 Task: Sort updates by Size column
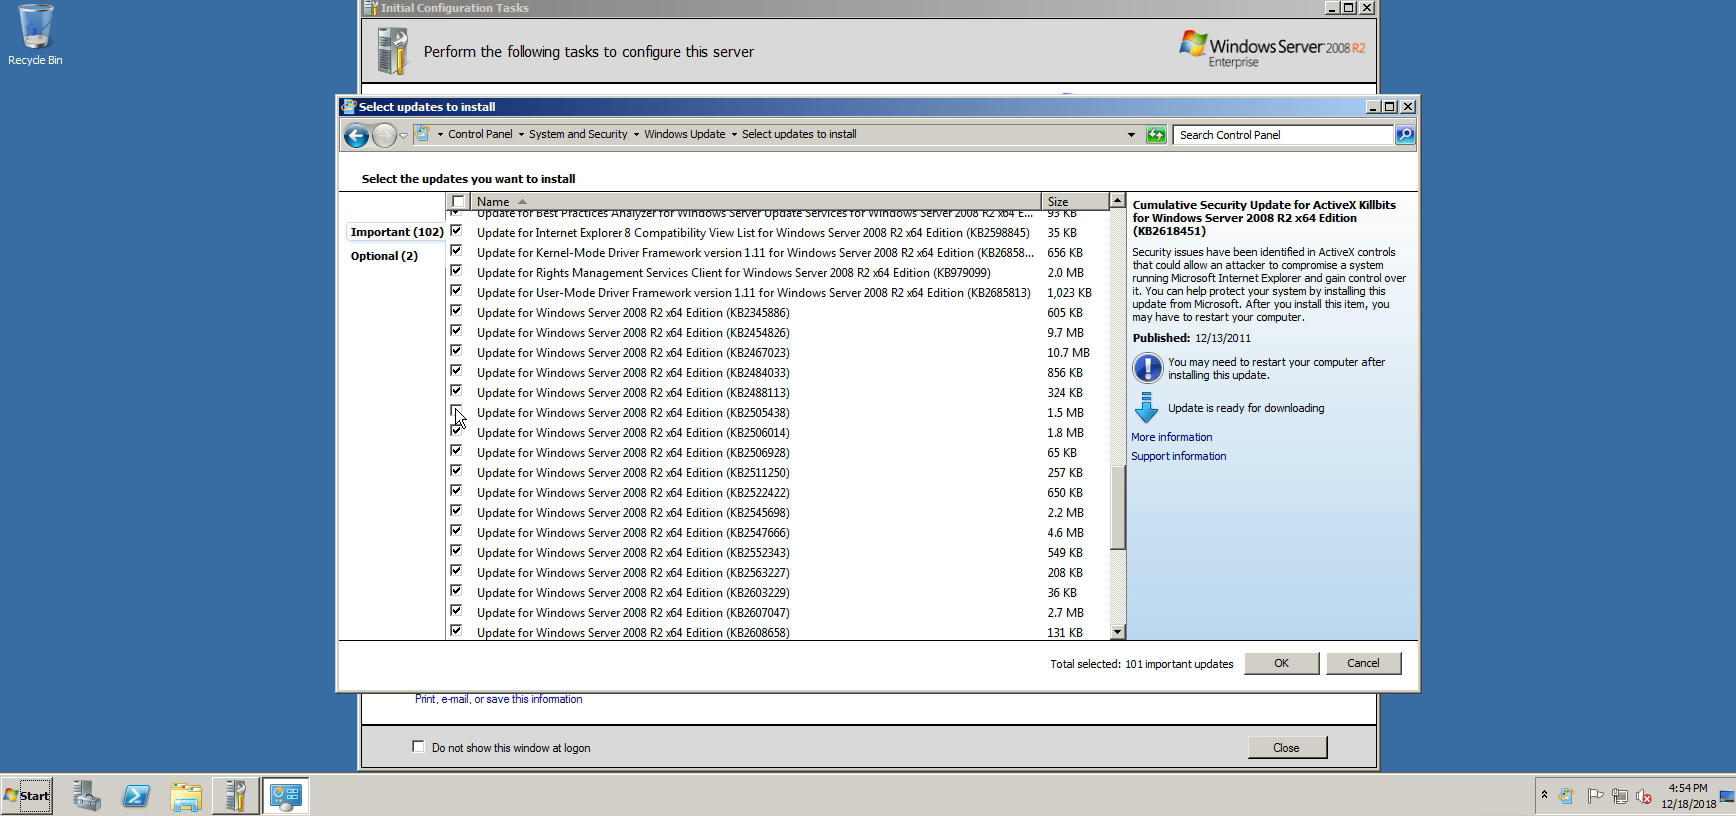coord(1075,201)
